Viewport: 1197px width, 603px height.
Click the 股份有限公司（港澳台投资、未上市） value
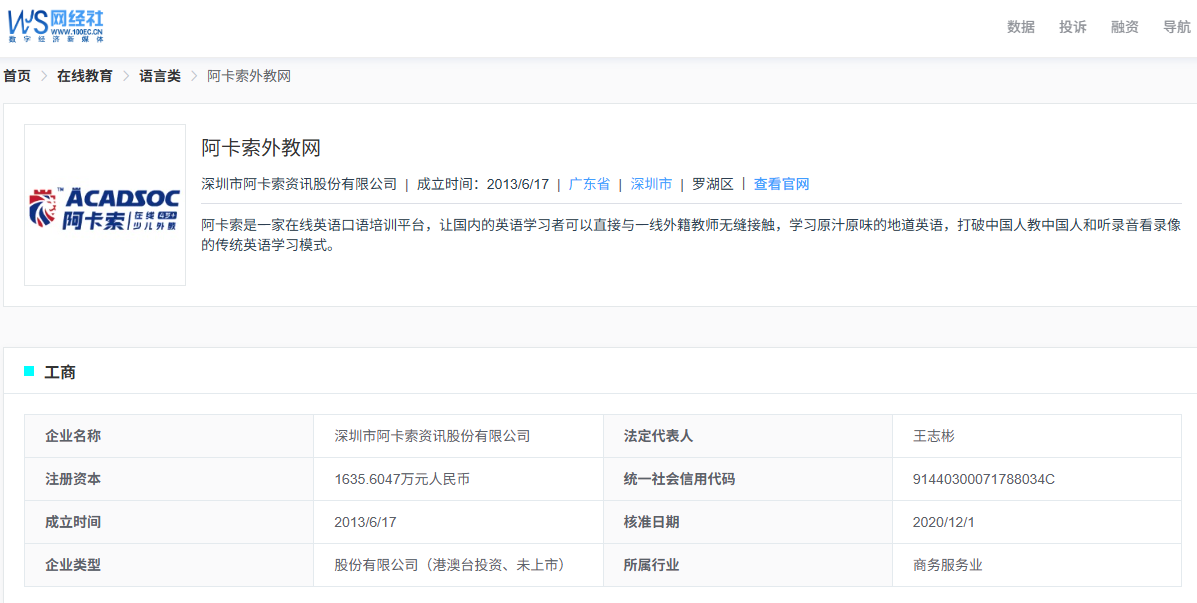point(453,565)
